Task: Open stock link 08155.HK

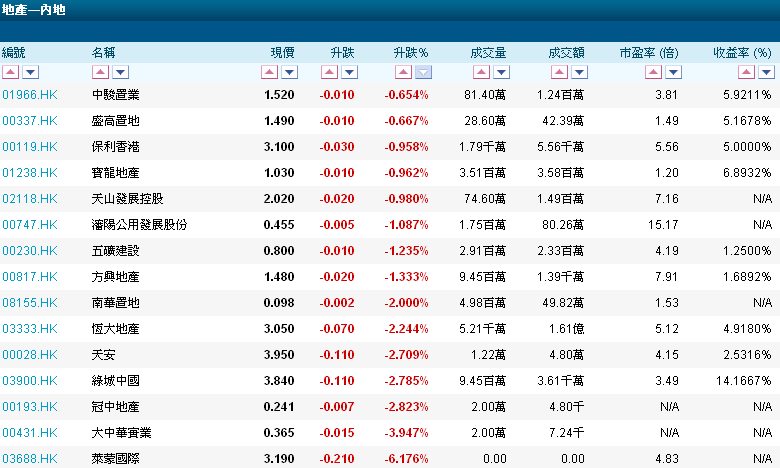Action: [x=30, y=302]
